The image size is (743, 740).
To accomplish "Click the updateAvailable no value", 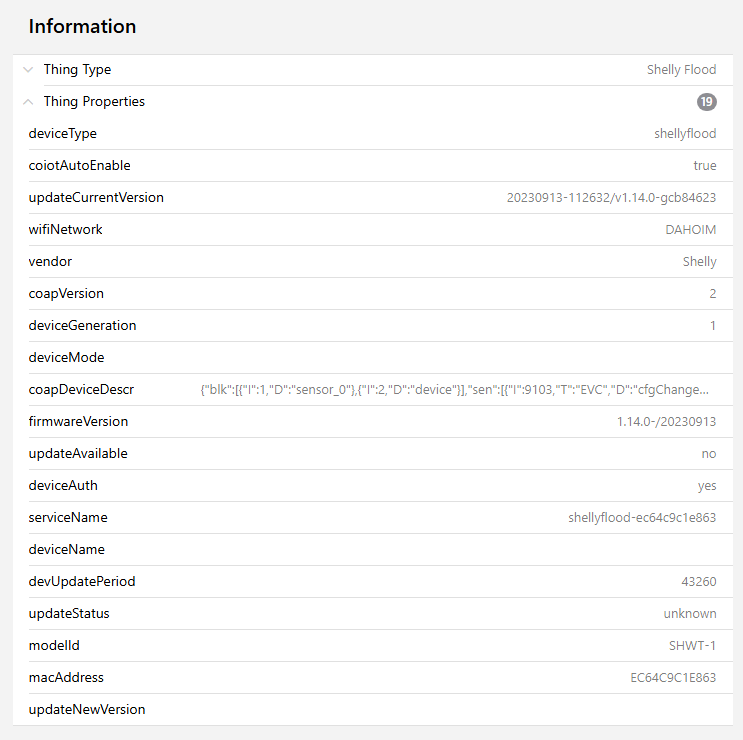I will click(x=708, y=454).
